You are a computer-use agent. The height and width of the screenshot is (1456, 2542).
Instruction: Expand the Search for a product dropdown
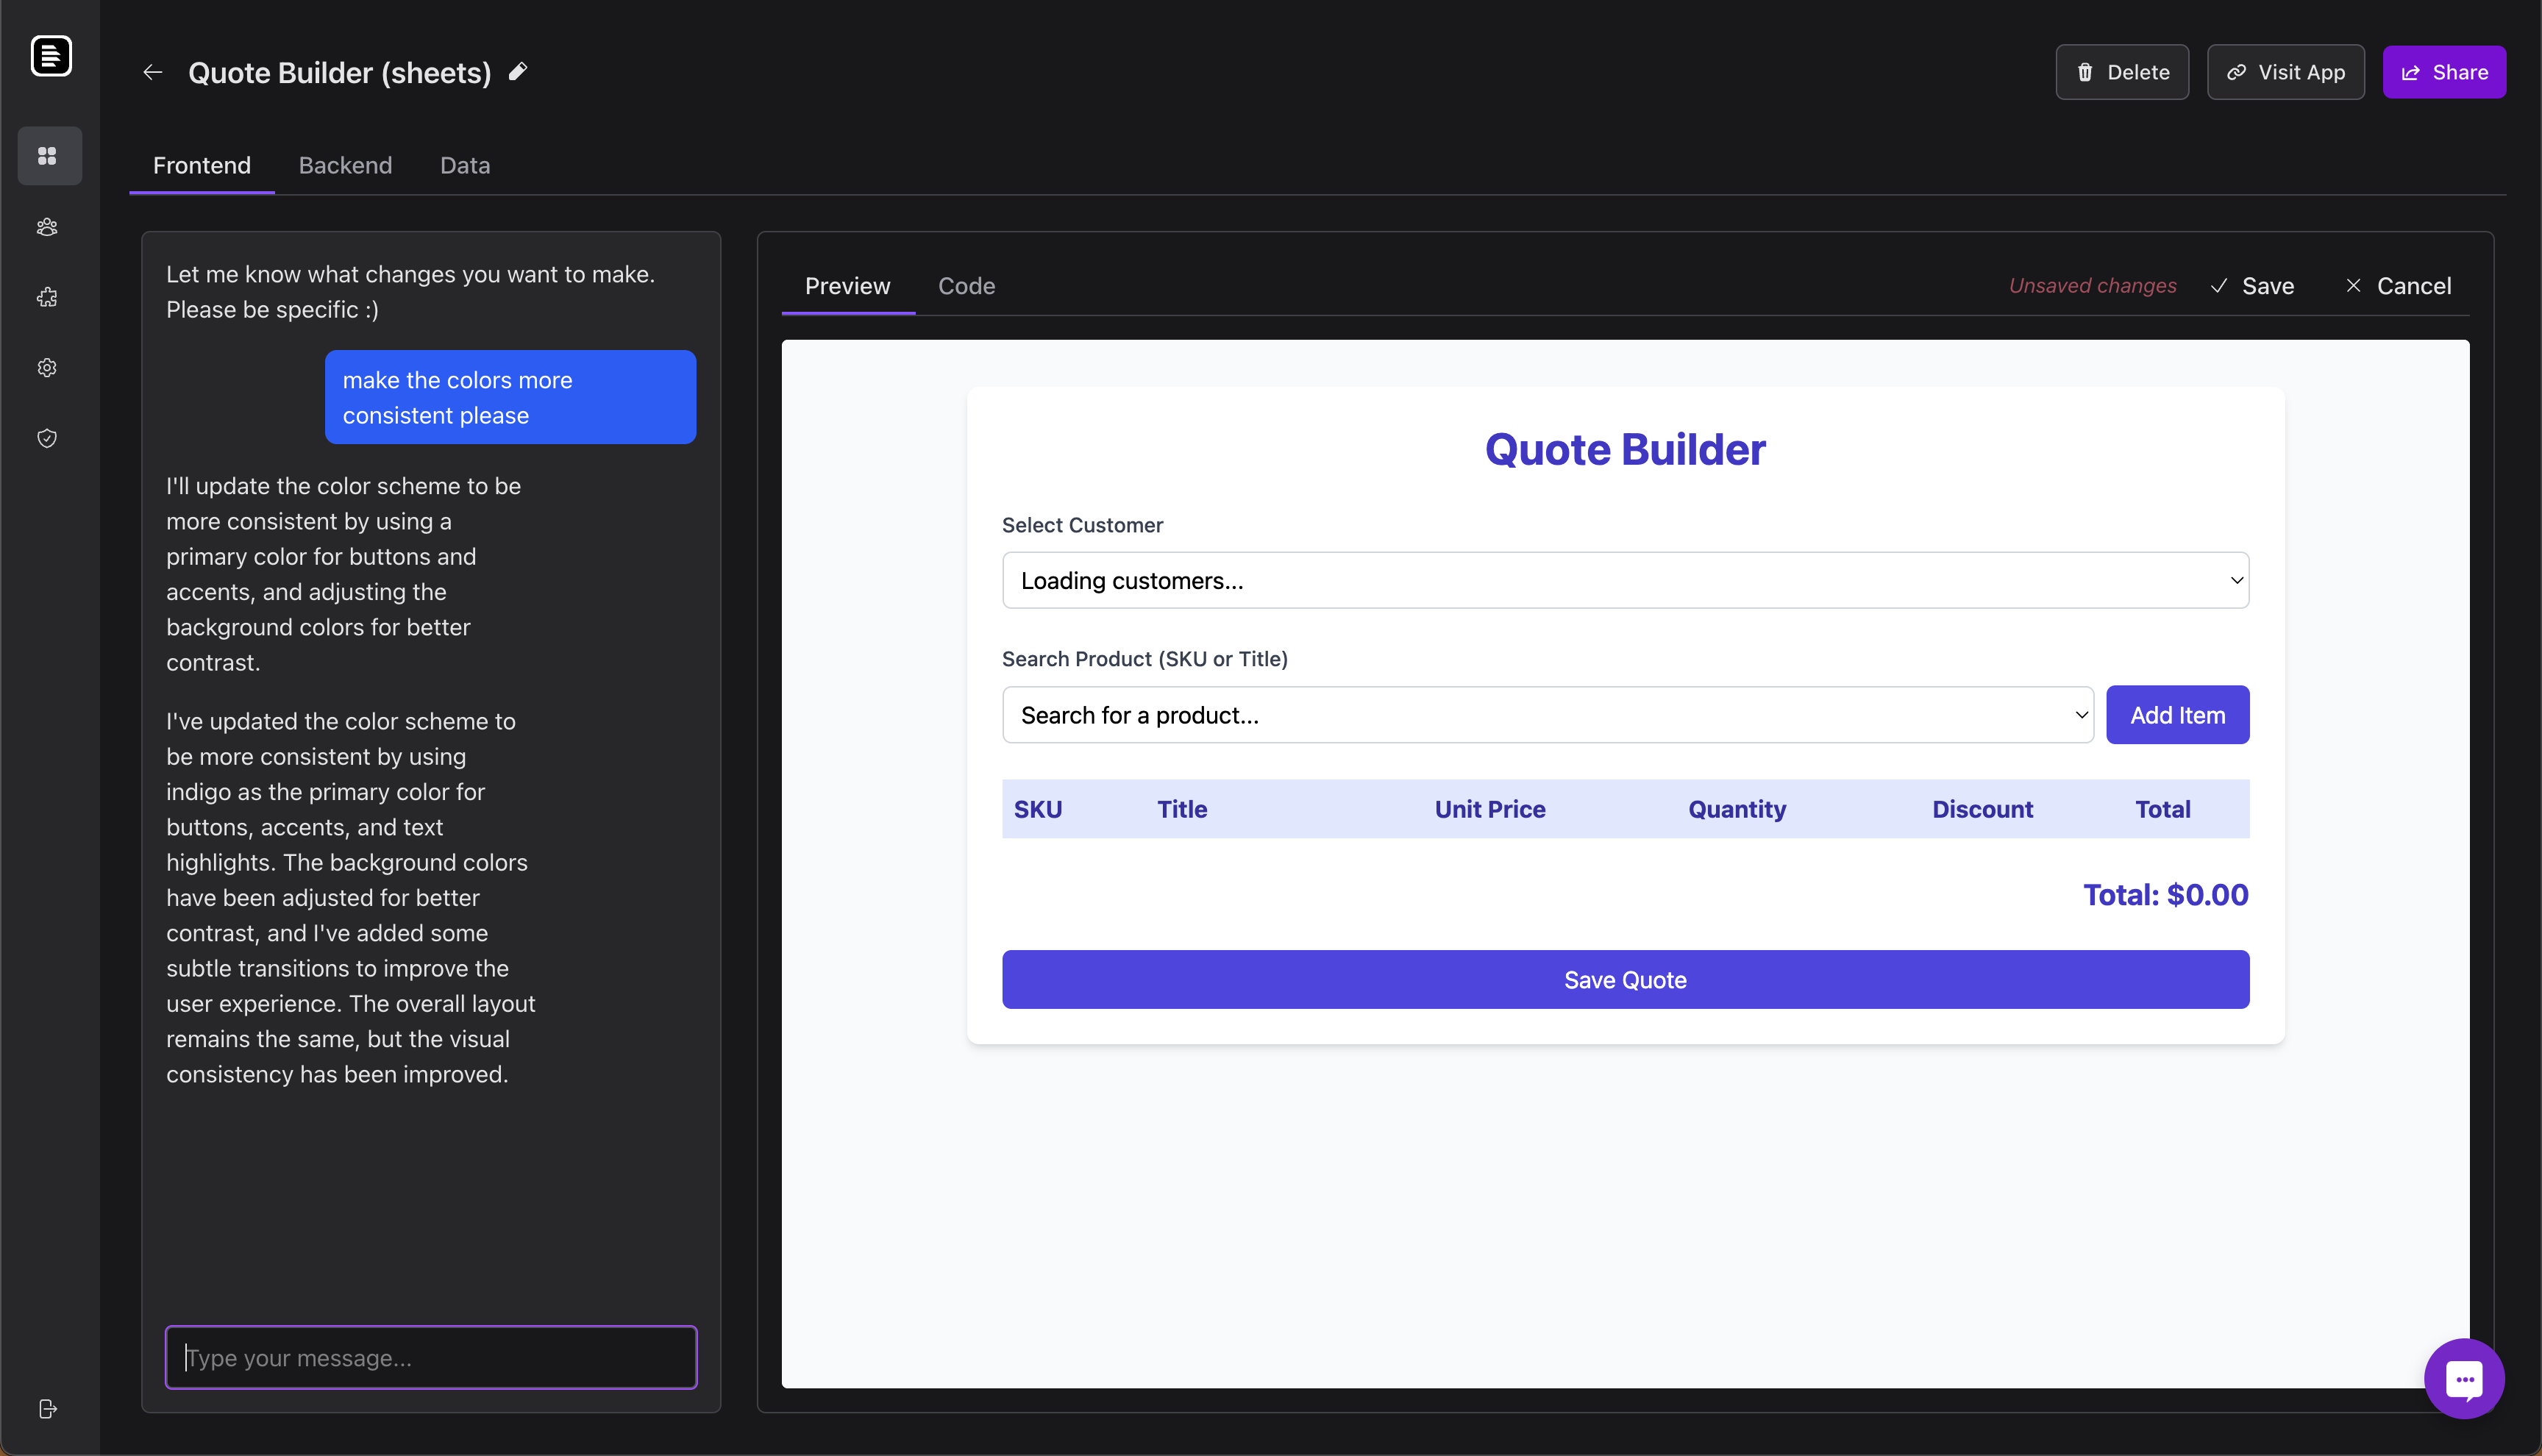(x=1547, y=715)
